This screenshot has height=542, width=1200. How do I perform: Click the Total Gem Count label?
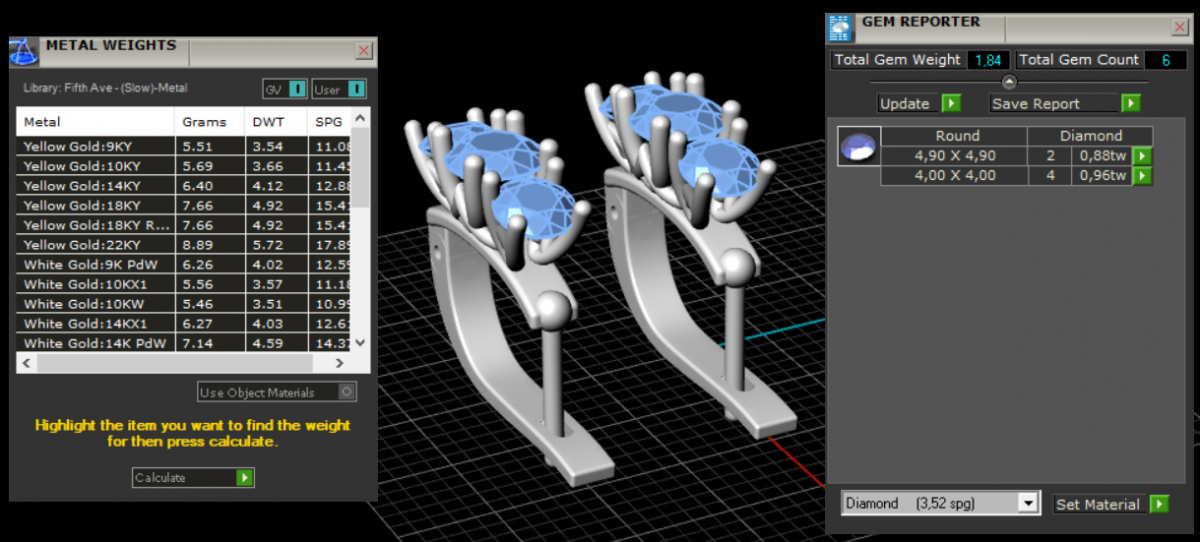1079,60
